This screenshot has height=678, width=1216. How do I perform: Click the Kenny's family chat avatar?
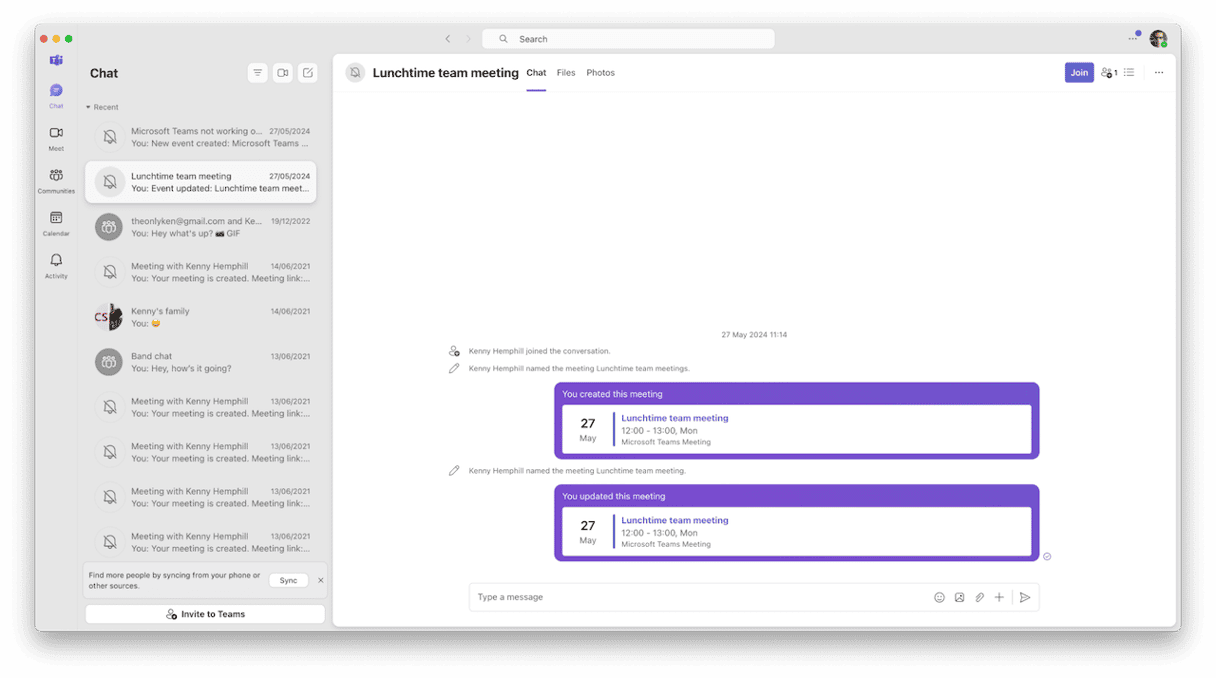(x=109, y=317)
